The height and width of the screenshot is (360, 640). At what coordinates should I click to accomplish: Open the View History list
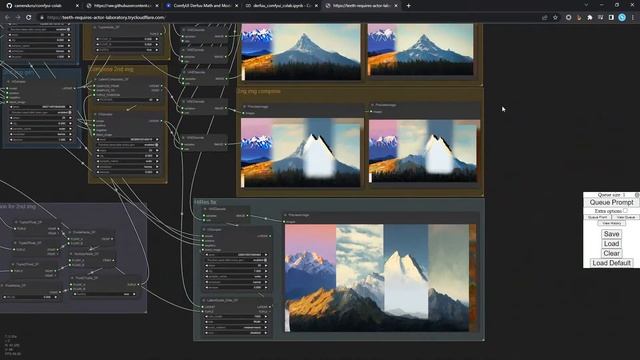click(x=611, y=223)
